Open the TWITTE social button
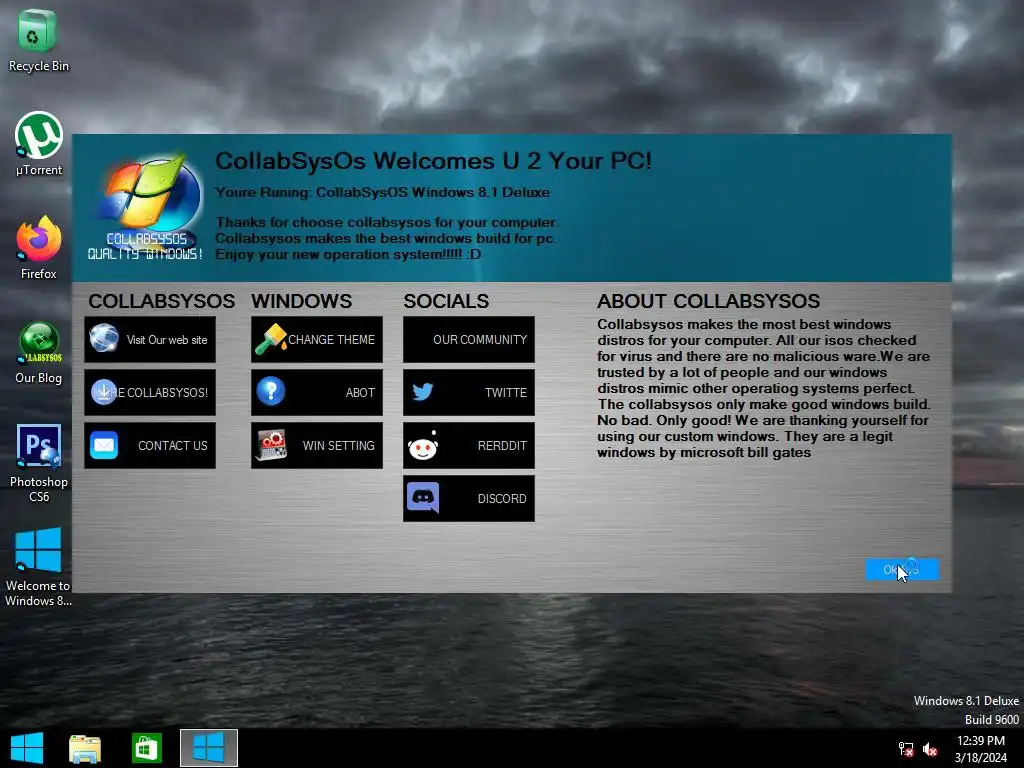This screenshot has width=1024, height=768. coord(469,392)
